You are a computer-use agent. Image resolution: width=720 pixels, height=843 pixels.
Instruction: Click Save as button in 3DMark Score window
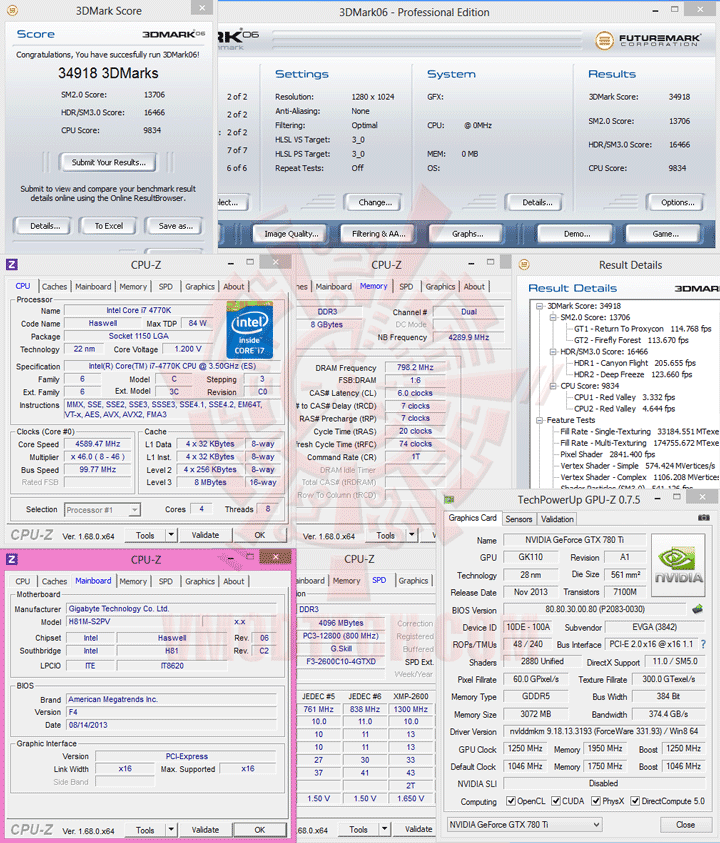(x=175, y=226)
